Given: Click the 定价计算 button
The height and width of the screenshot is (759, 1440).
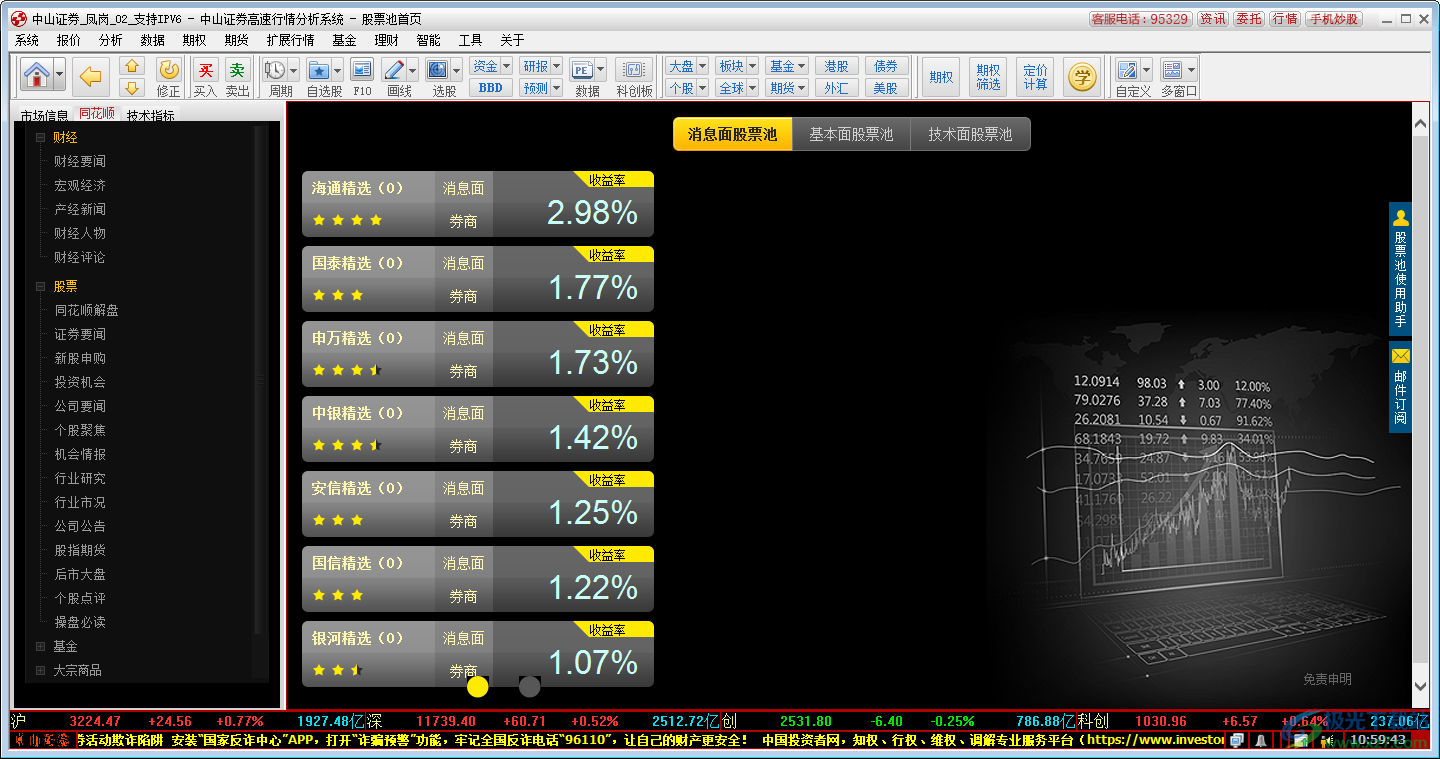Looking at the screenshot, I should tap(1035, 77).
